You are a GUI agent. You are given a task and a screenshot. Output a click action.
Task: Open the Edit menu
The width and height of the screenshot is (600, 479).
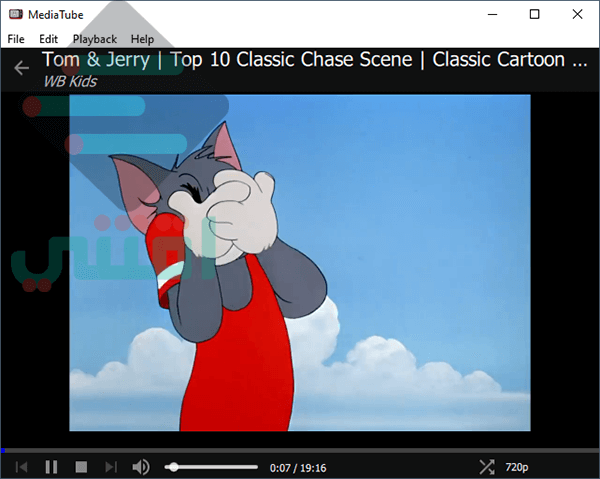(48, 39)
